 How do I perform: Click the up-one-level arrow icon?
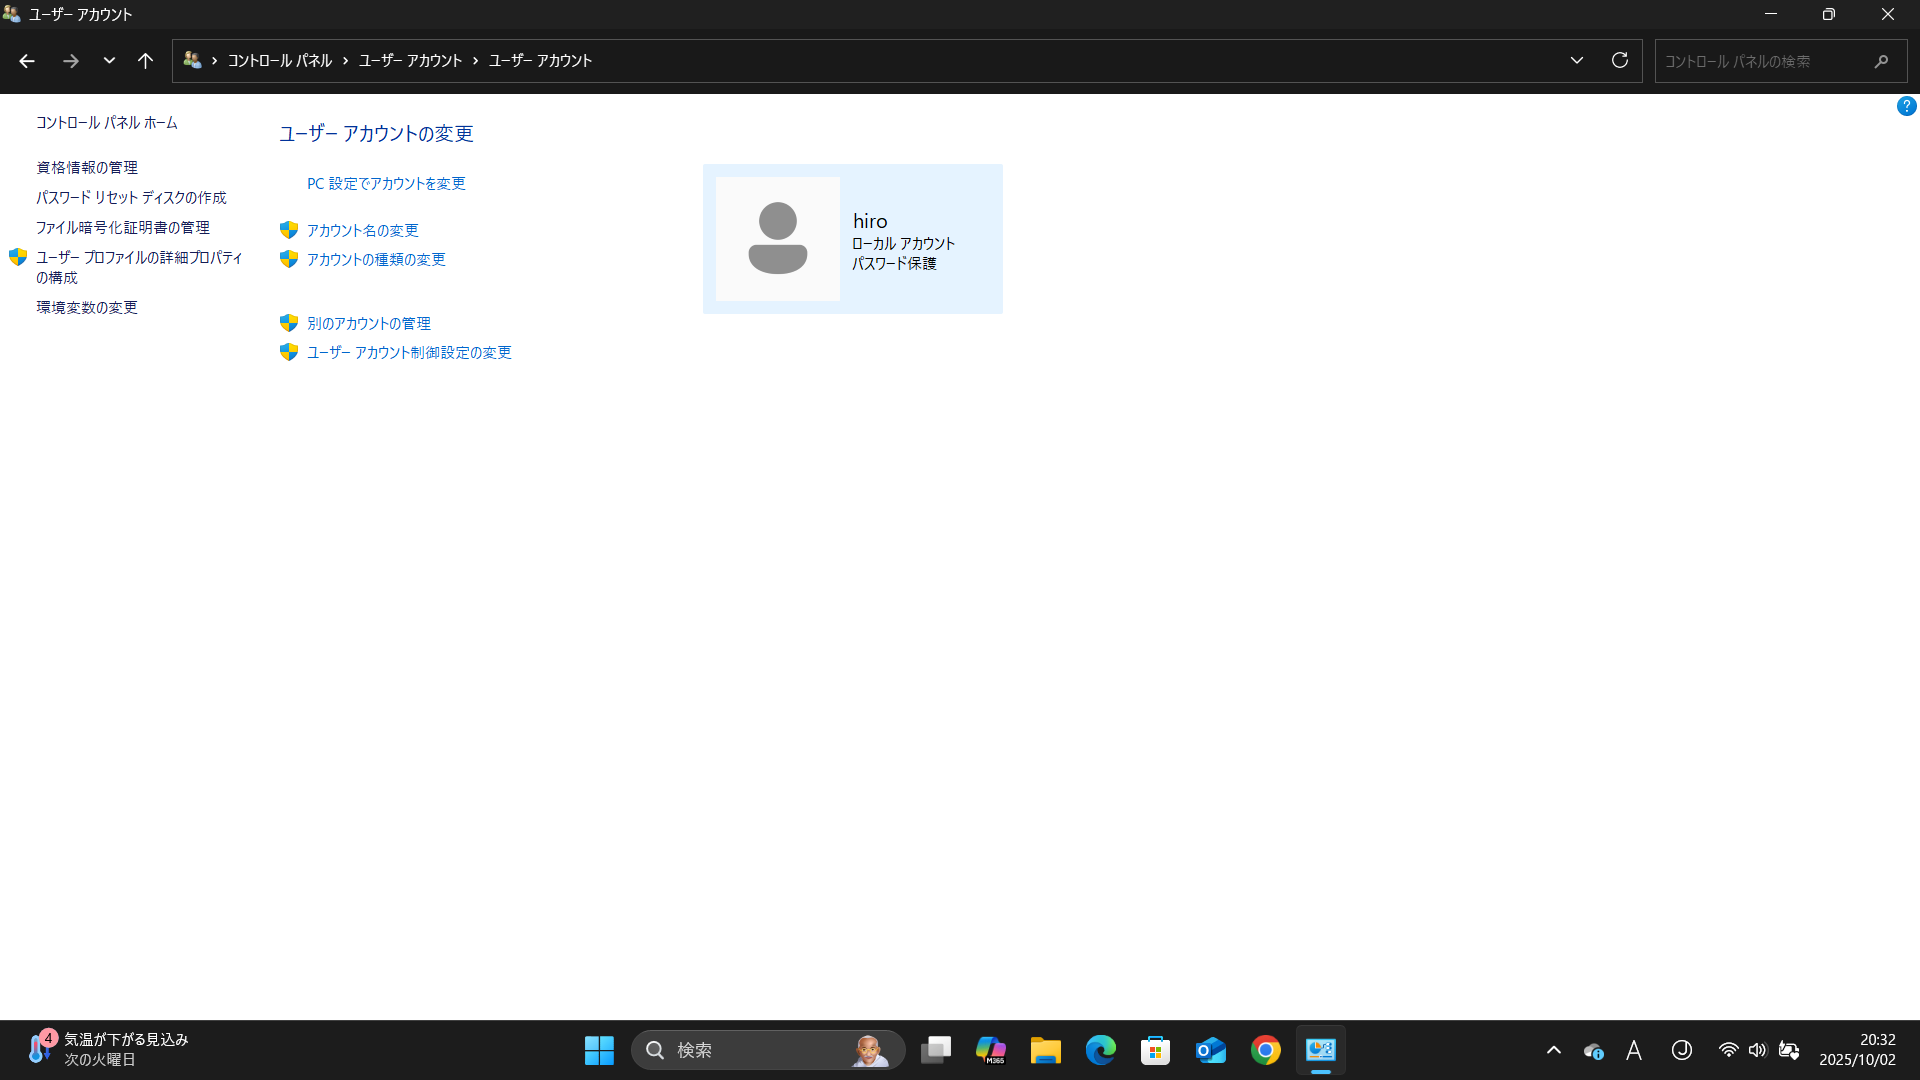click(145, 61)
